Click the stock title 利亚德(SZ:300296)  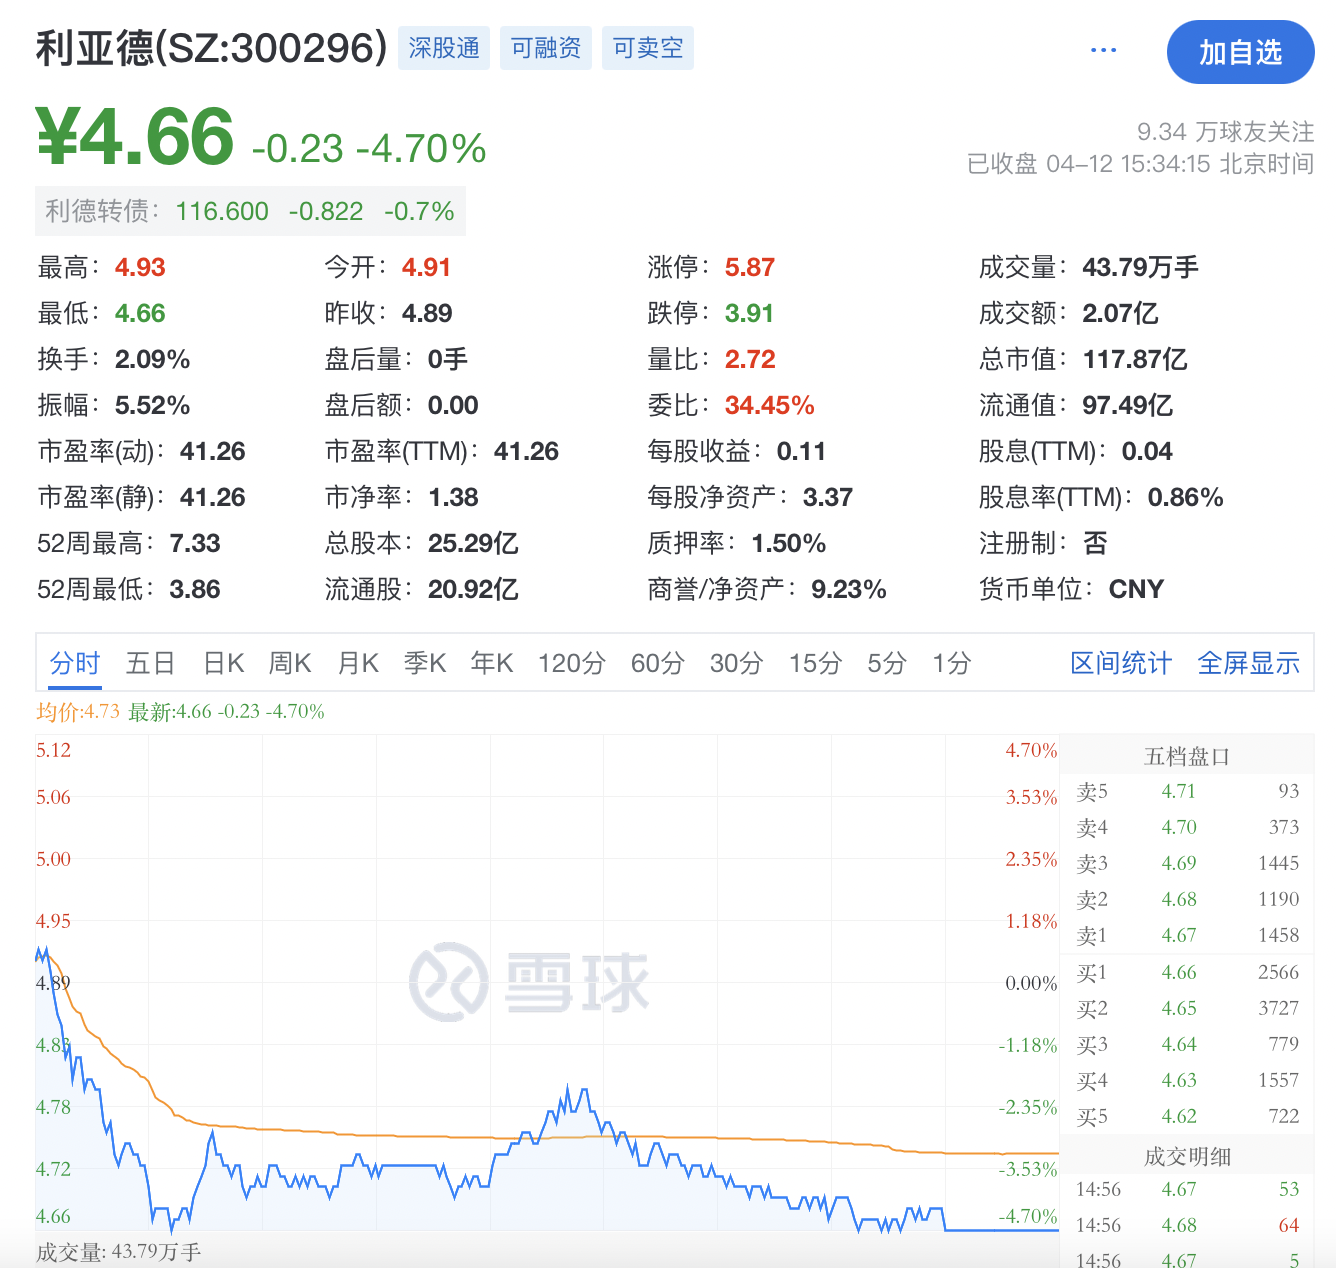pos(211,48)
